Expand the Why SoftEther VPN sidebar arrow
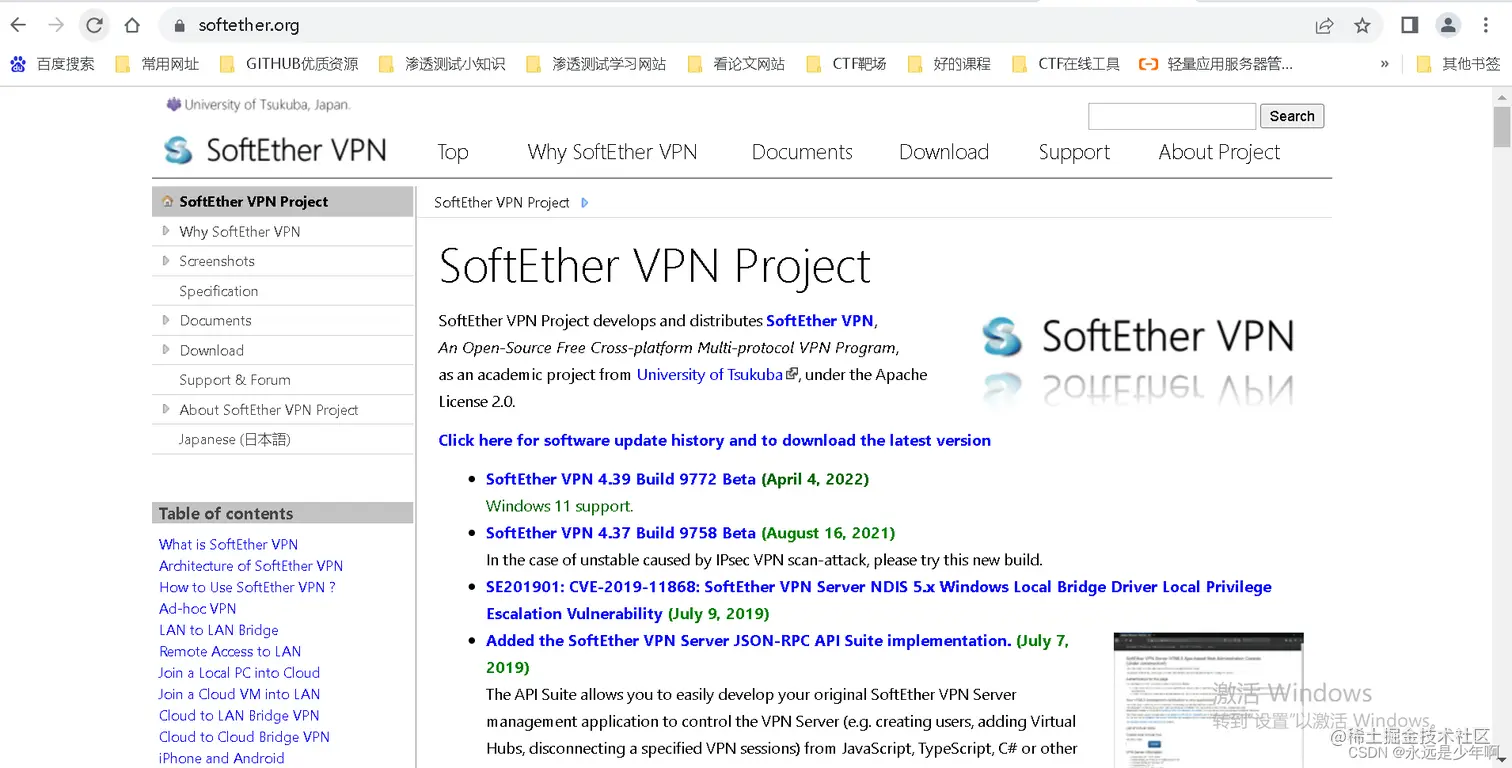The height and width of the screenshot is (768, 1512). [165, 231]
